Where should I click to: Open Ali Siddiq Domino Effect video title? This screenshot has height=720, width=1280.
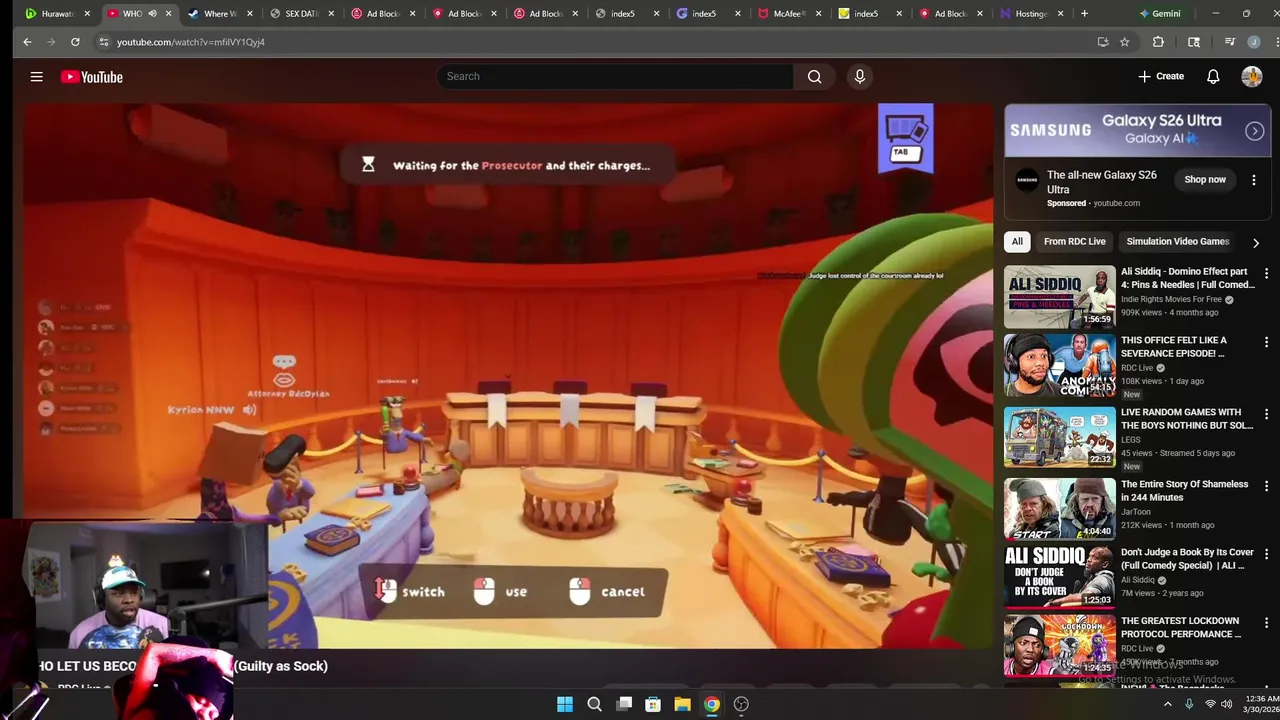tap(1187, 278)
